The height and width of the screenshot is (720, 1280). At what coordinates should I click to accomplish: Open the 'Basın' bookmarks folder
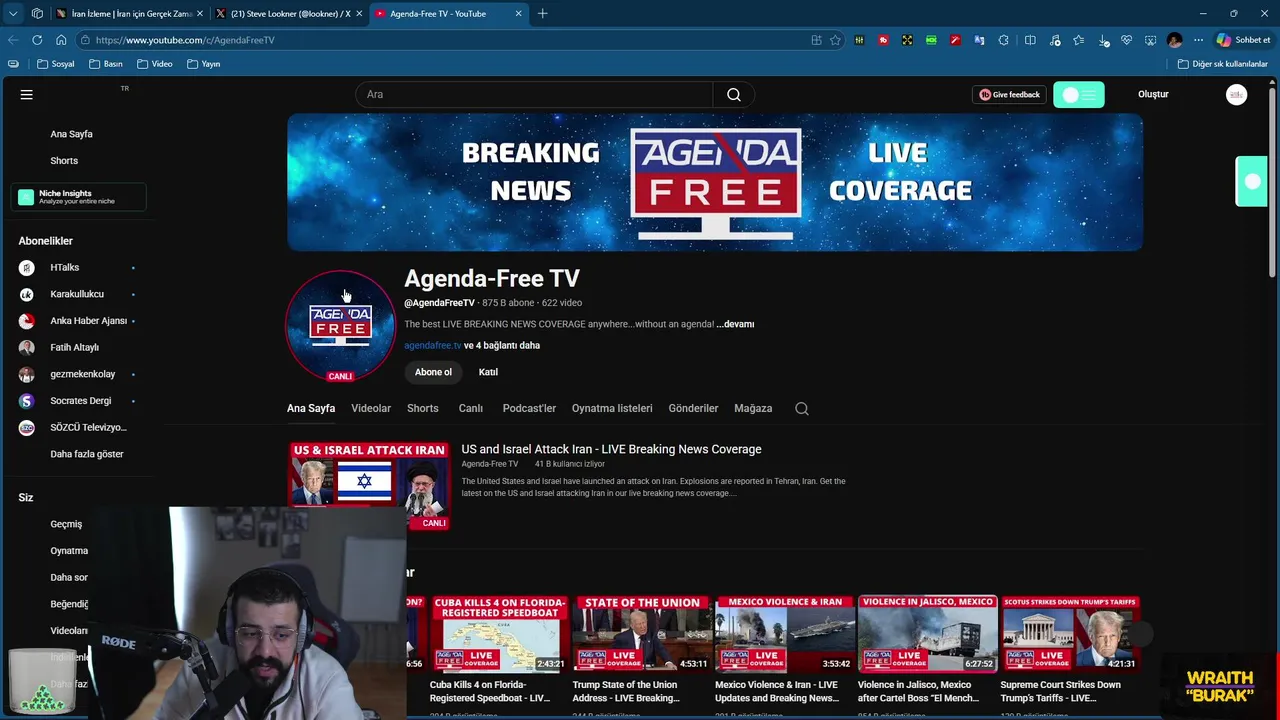106,64
